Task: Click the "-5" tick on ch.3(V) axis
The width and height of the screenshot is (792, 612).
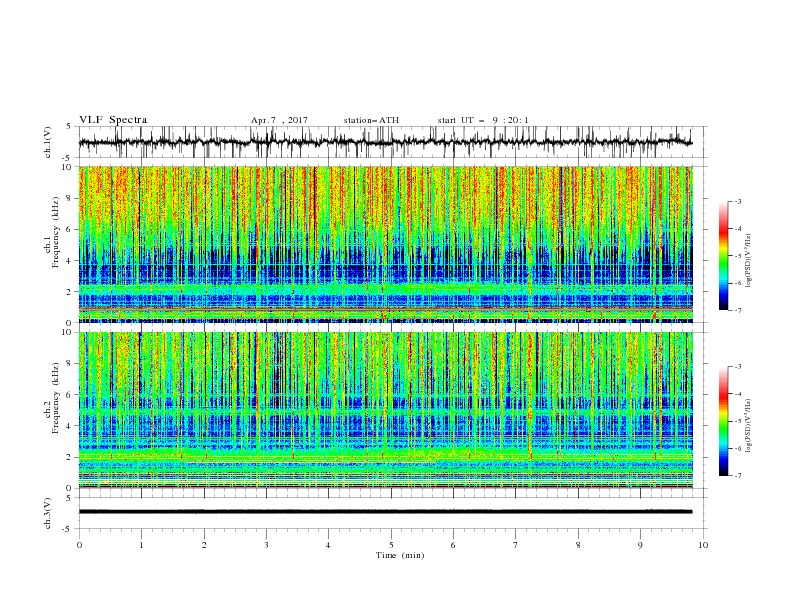Action: click(68, 529)
